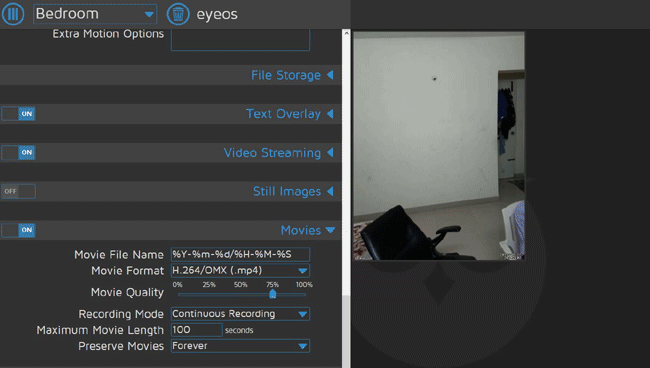
Task: Open the settings menu hamburger icon
Action: pos(13,14)
